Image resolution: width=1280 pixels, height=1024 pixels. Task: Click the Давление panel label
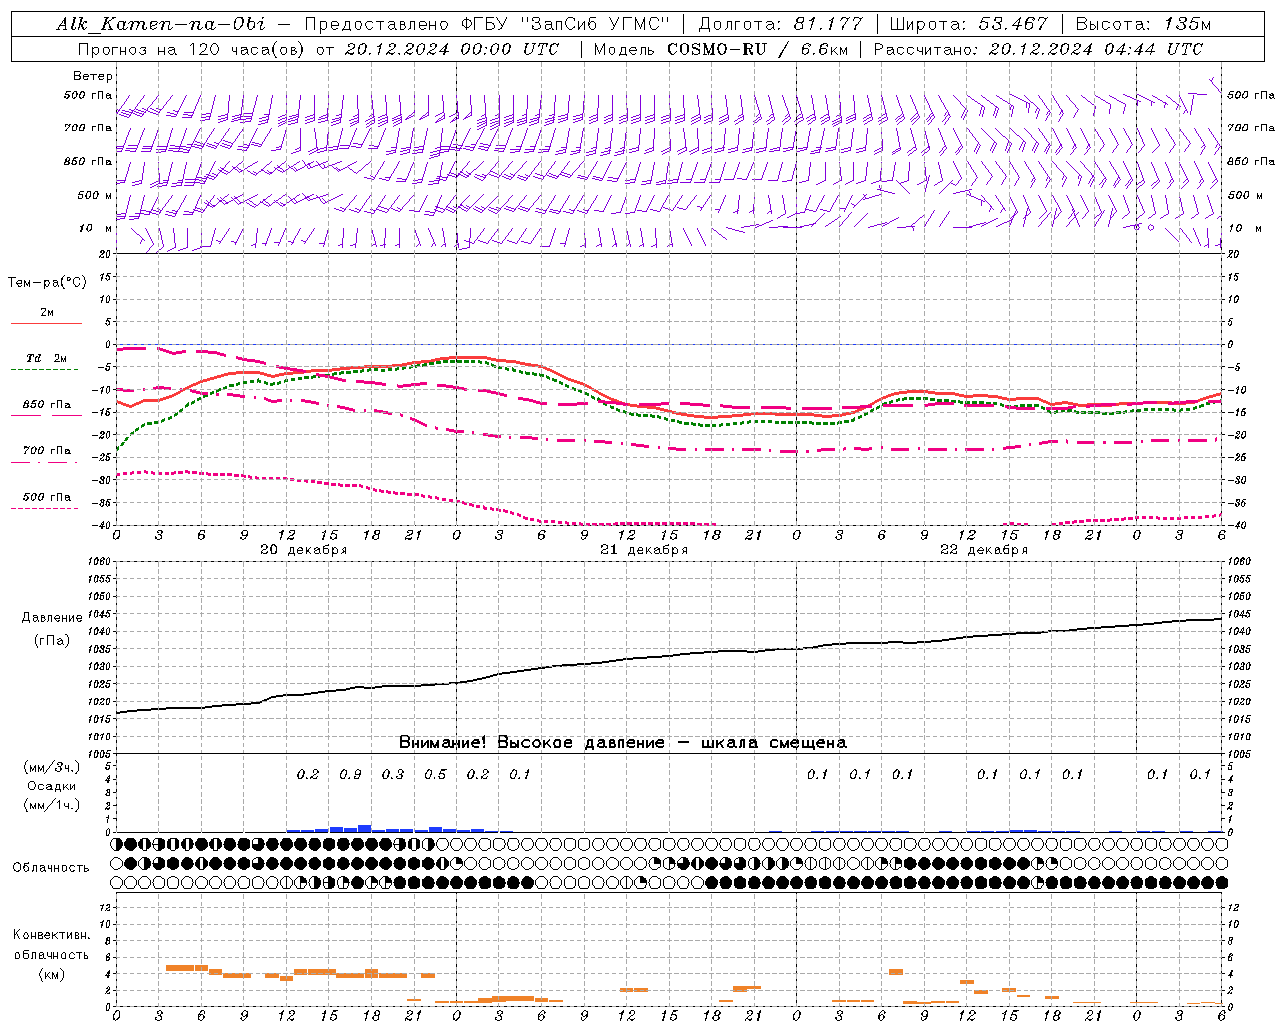pyautogui.click(x=52, y=618)
